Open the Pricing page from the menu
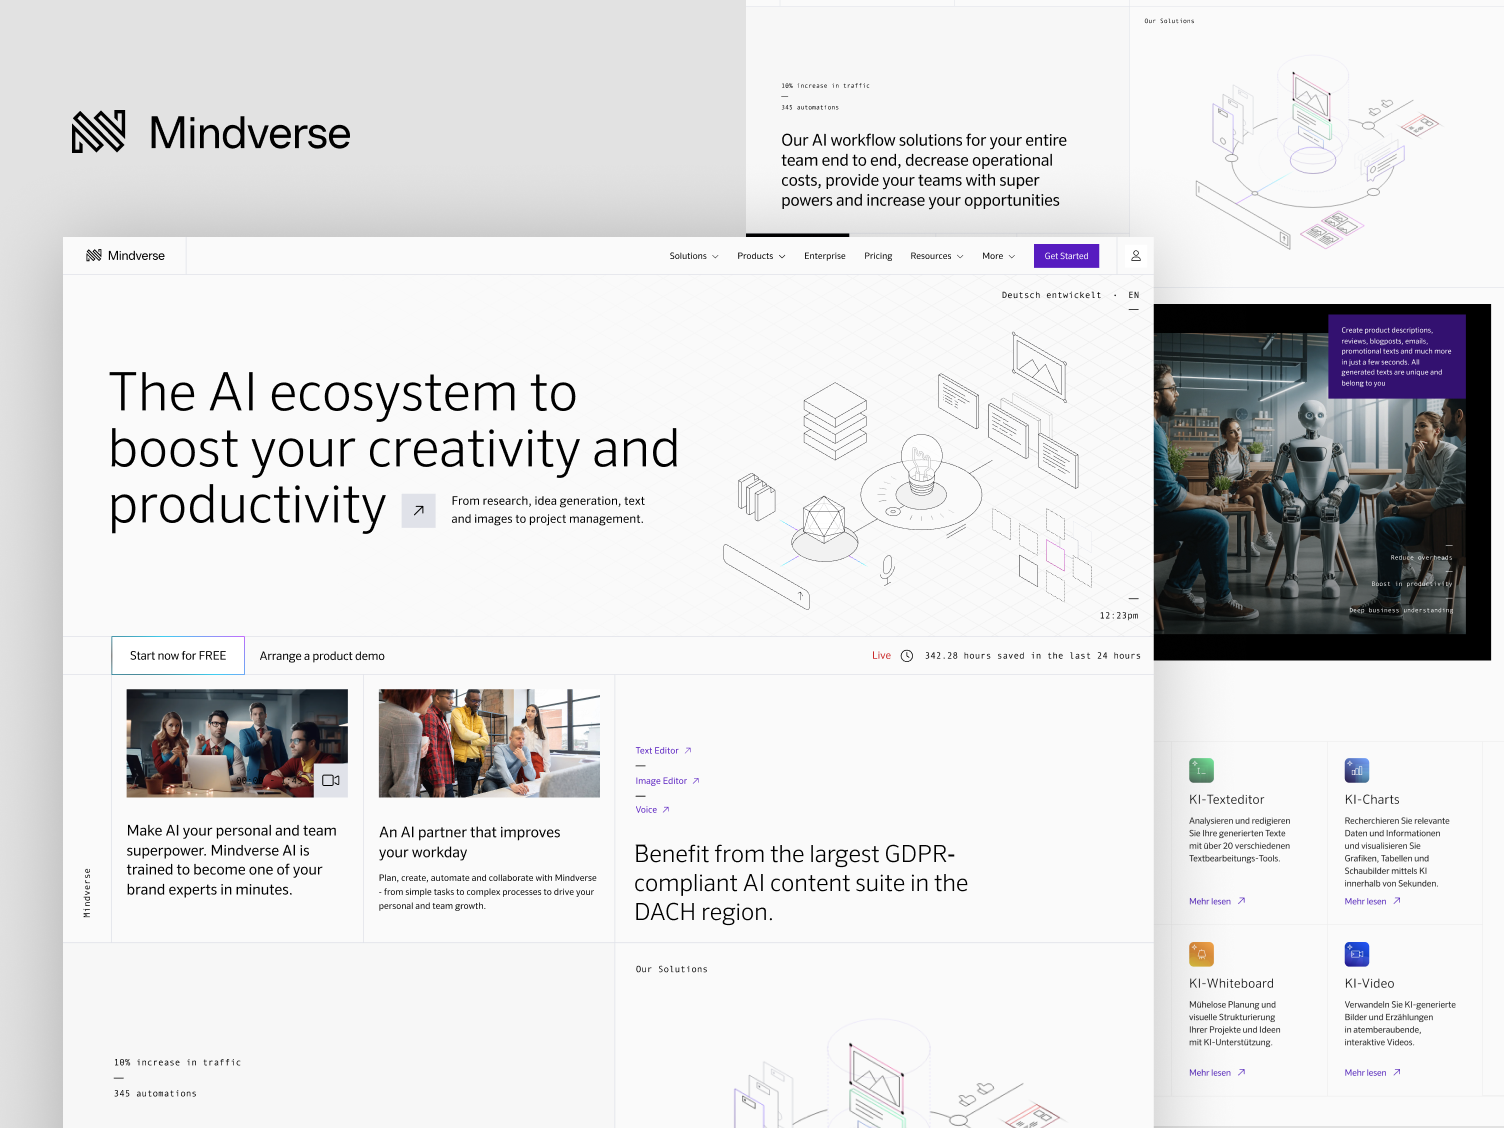Image resolution: width=1504 pixels, height=1128 pixels. click(877, 255)
